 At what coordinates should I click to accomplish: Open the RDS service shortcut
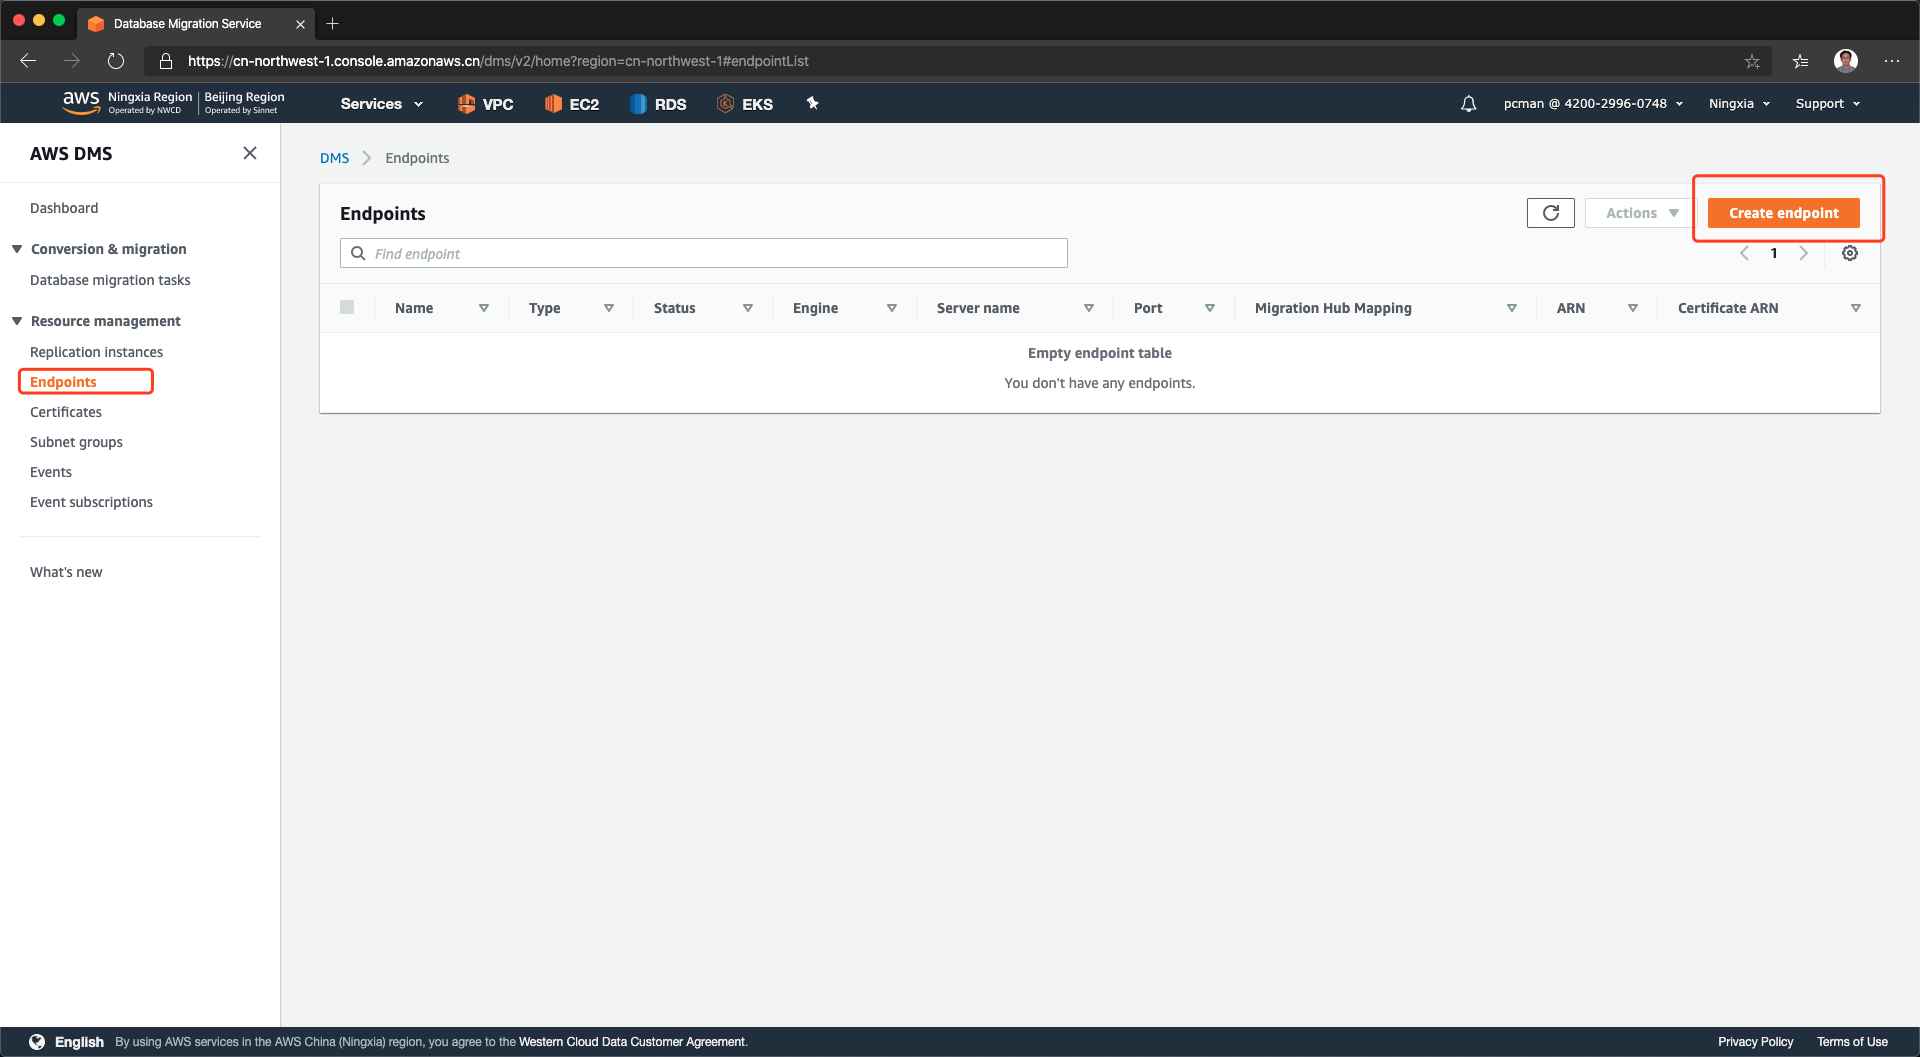click(x=658, y=104)
